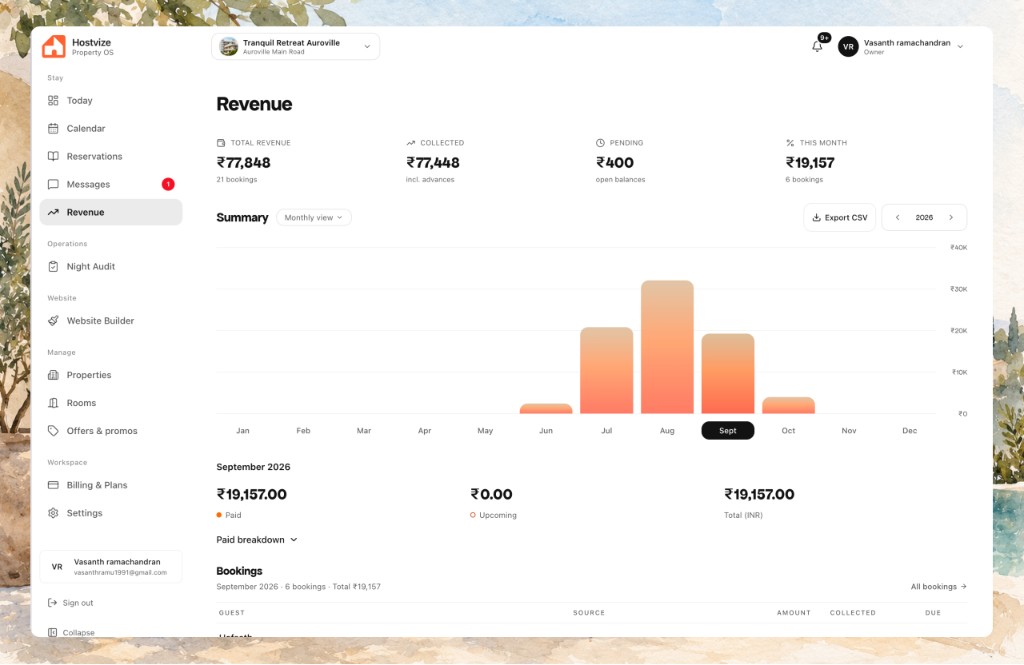Click the property thumbnail for Tranquil Retreat Auroville
The image size is (1024, 665).
(229, 46)
